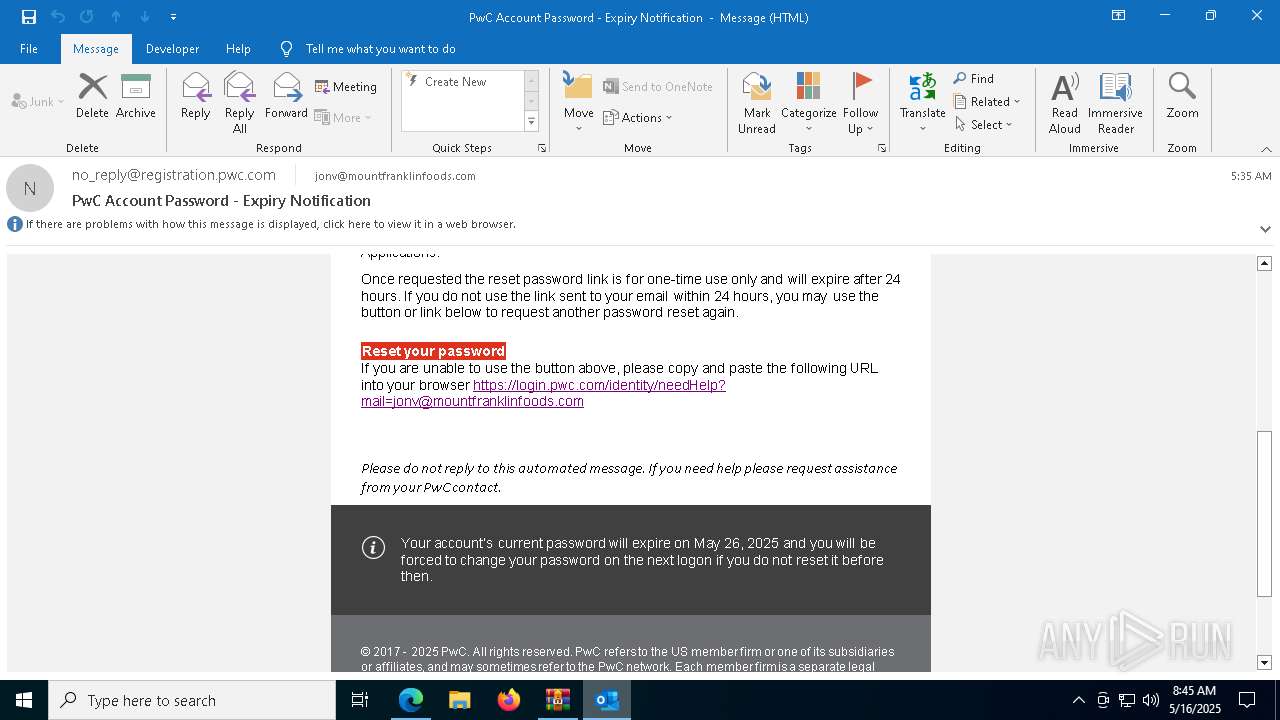The height and width of the screenshot is (720, 1280).
Task: Expand the Related dropdown
Action: (x=987, y=101)
